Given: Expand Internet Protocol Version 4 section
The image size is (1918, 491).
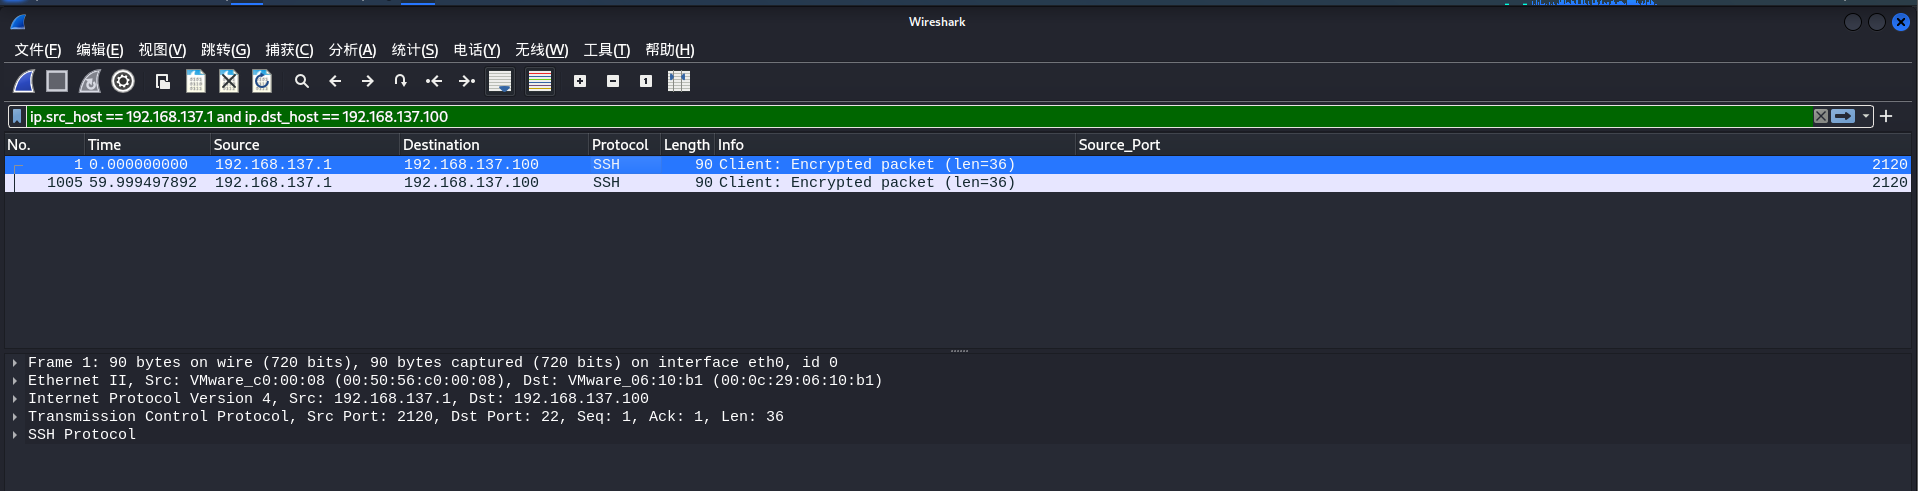Looking at the screenshot, I should [15, 399].
